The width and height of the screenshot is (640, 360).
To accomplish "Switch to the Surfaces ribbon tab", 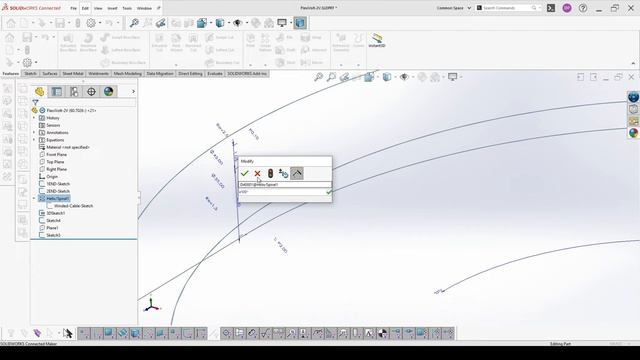I will pyautogui.click(x=50, y=74).
